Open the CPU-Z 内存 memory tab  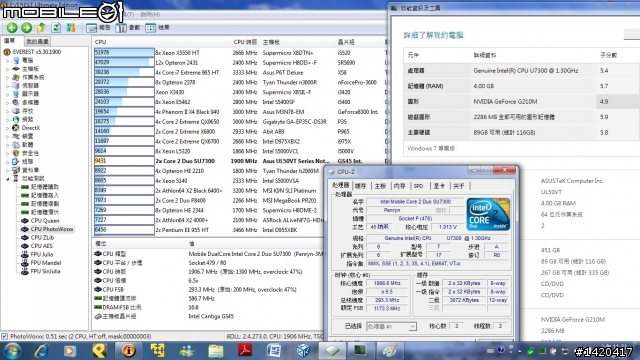click(x=399, y=186)
